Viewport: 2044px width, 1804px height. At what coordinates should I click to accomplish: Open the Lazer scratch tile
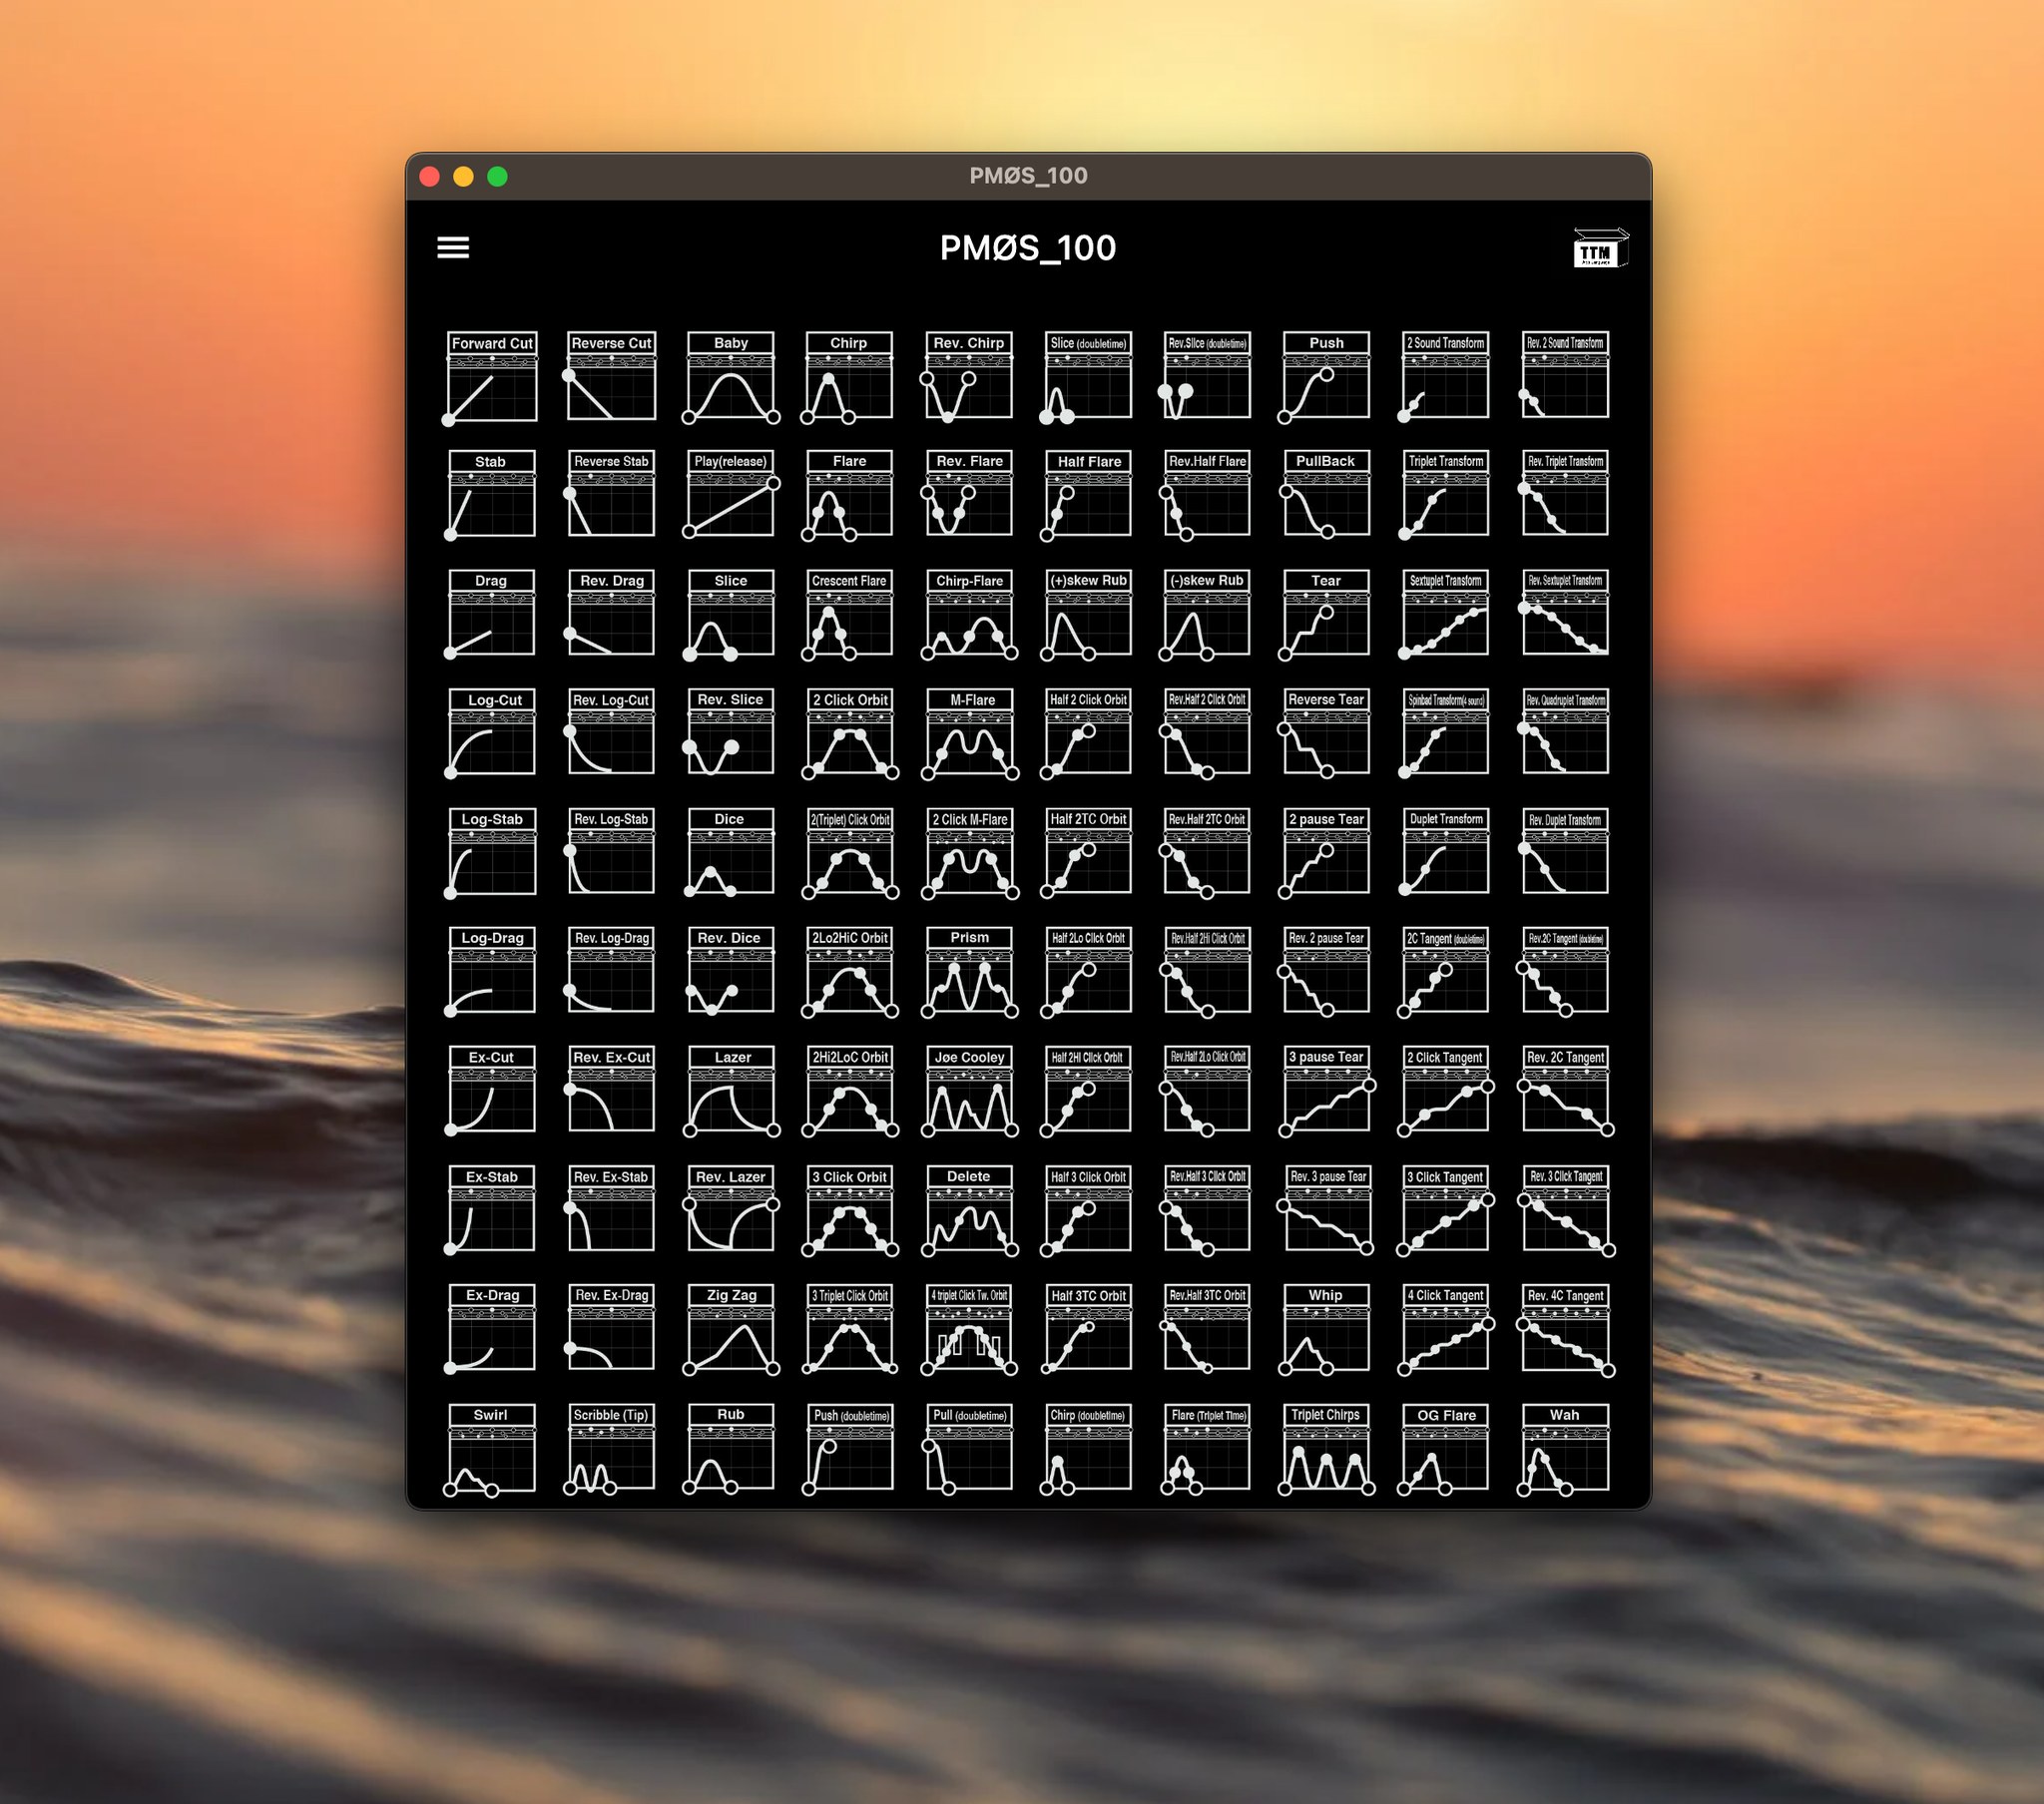(731, 1090)
